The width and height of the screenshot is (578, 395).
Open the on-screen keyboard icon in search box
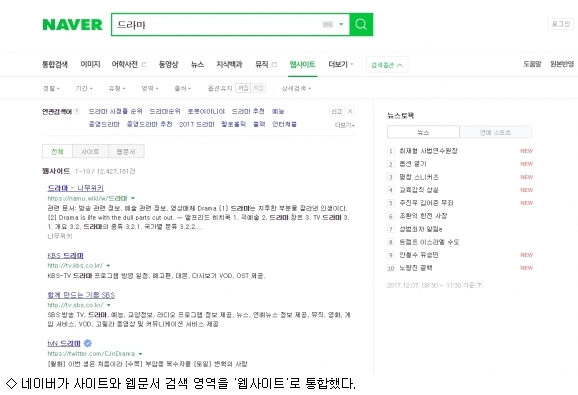(x=328, y=24)
